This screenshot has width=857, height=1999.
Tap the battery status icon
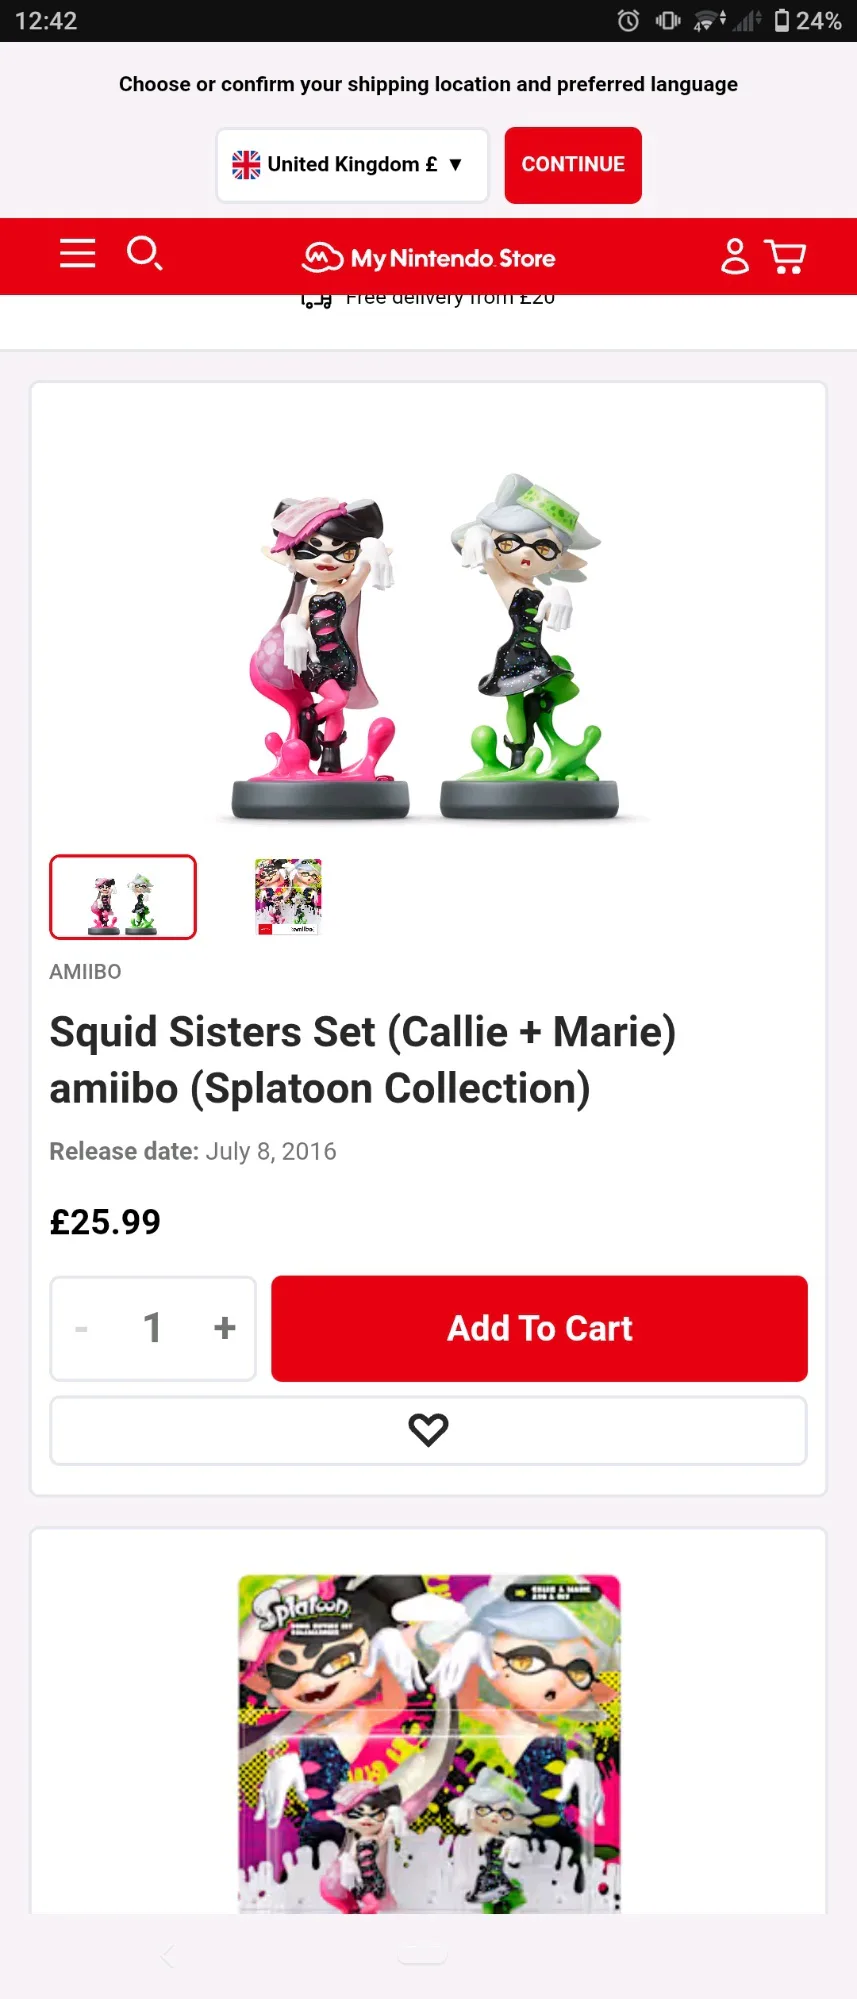click(x=782, y=20)
